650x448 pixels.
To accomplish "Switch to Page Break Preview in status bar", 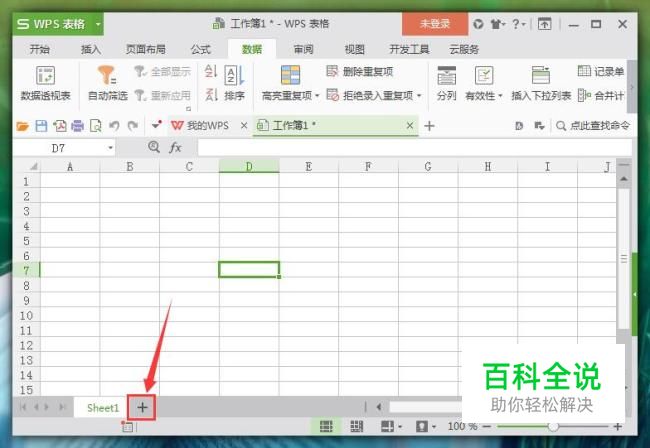I will tap(357, 426).
